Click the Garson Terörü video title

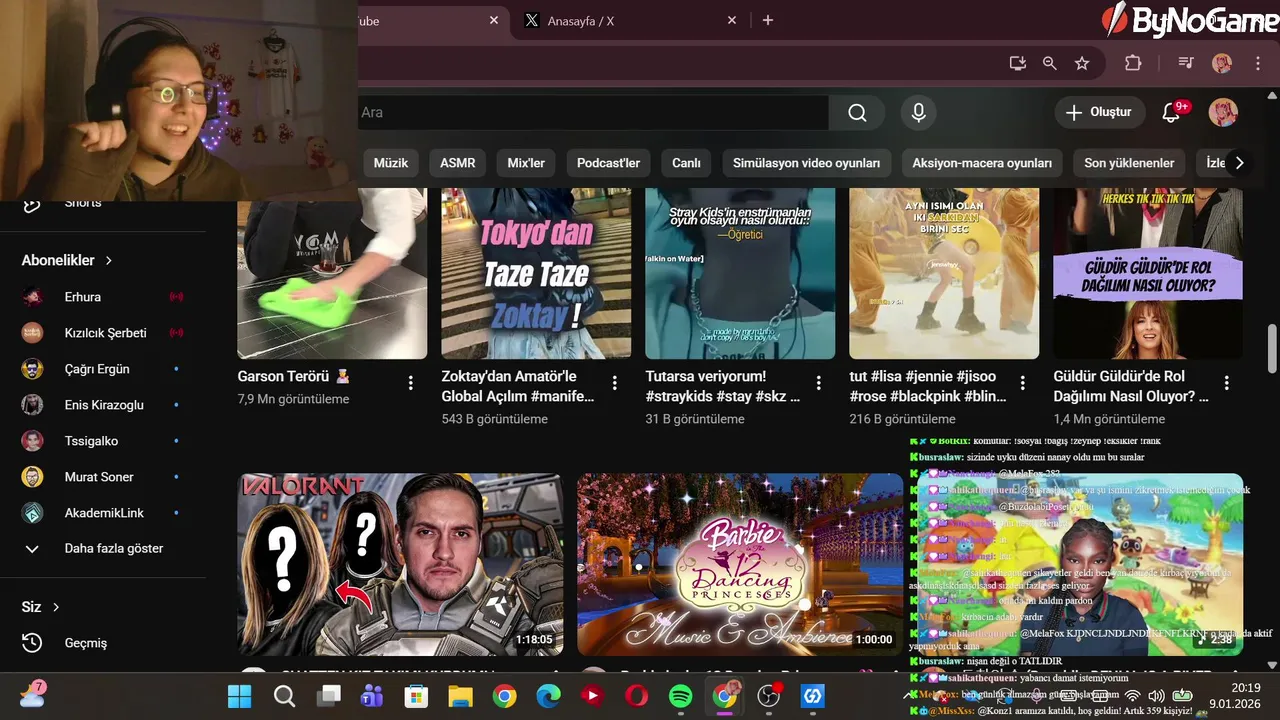[x=294, y=377]
